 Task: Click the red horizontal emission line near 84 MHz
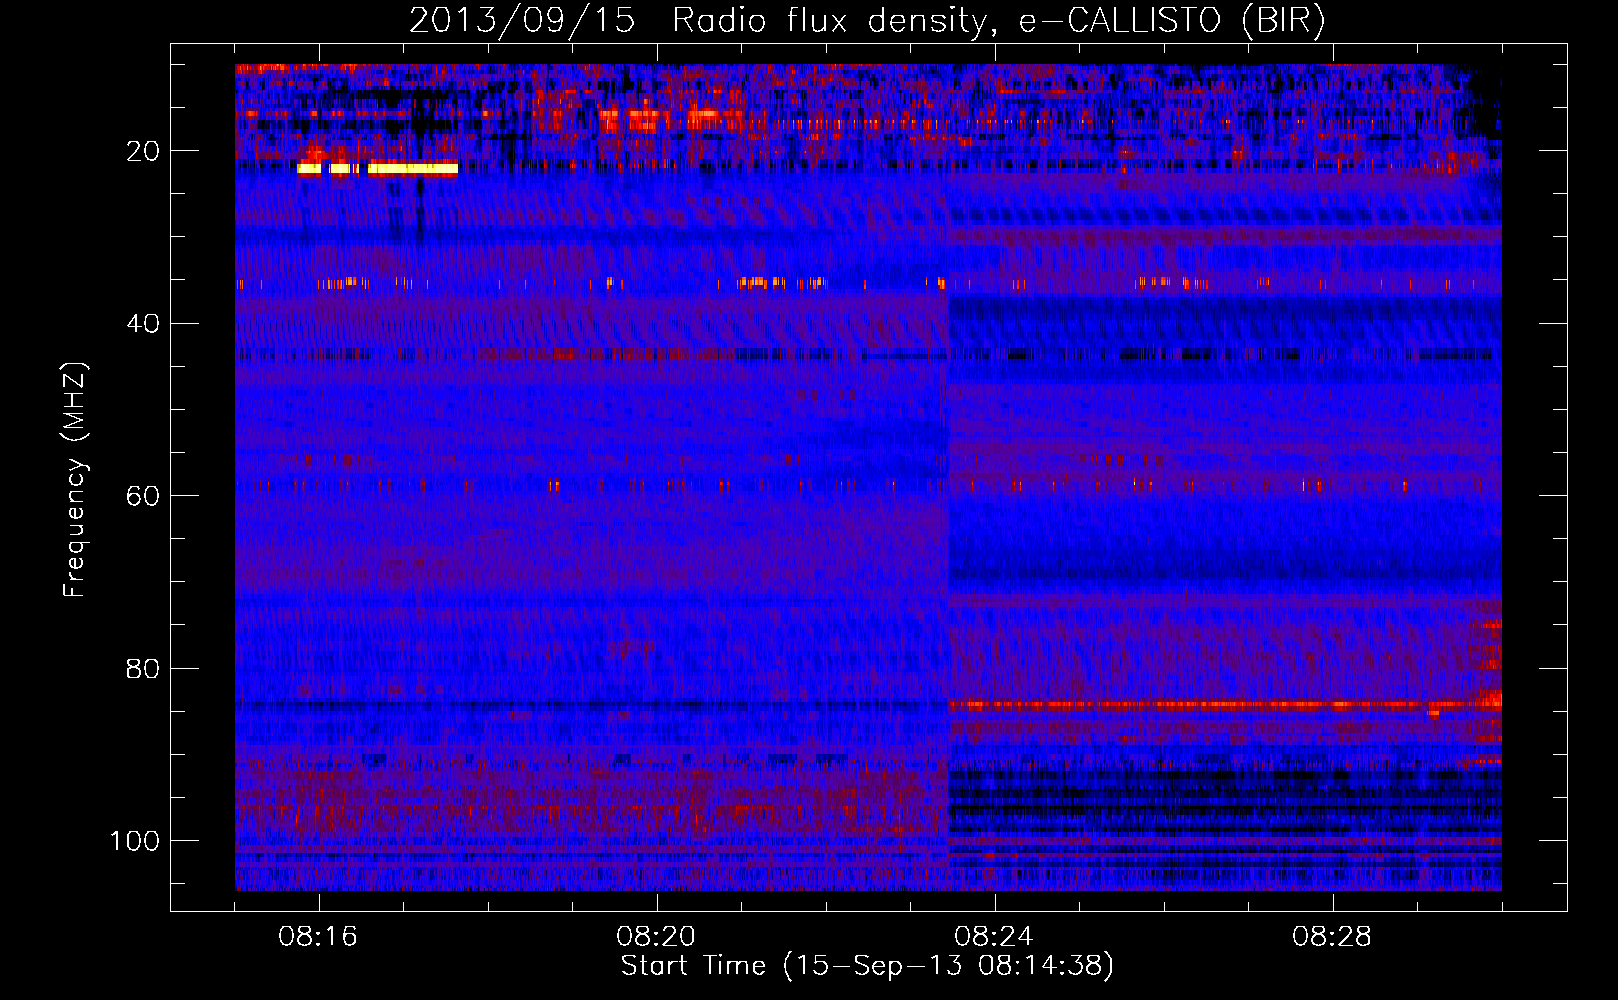pos(1225,704)
